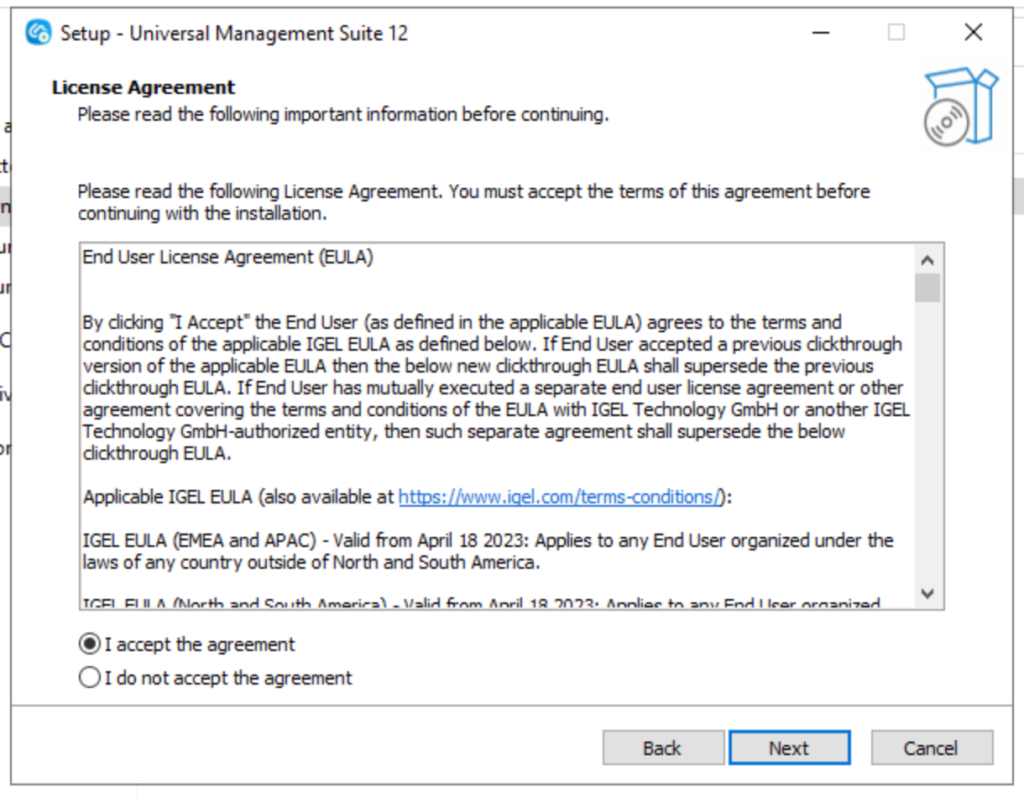Click the maximize window button
Screen dimensions: 1024x797
tap(896, 33)
